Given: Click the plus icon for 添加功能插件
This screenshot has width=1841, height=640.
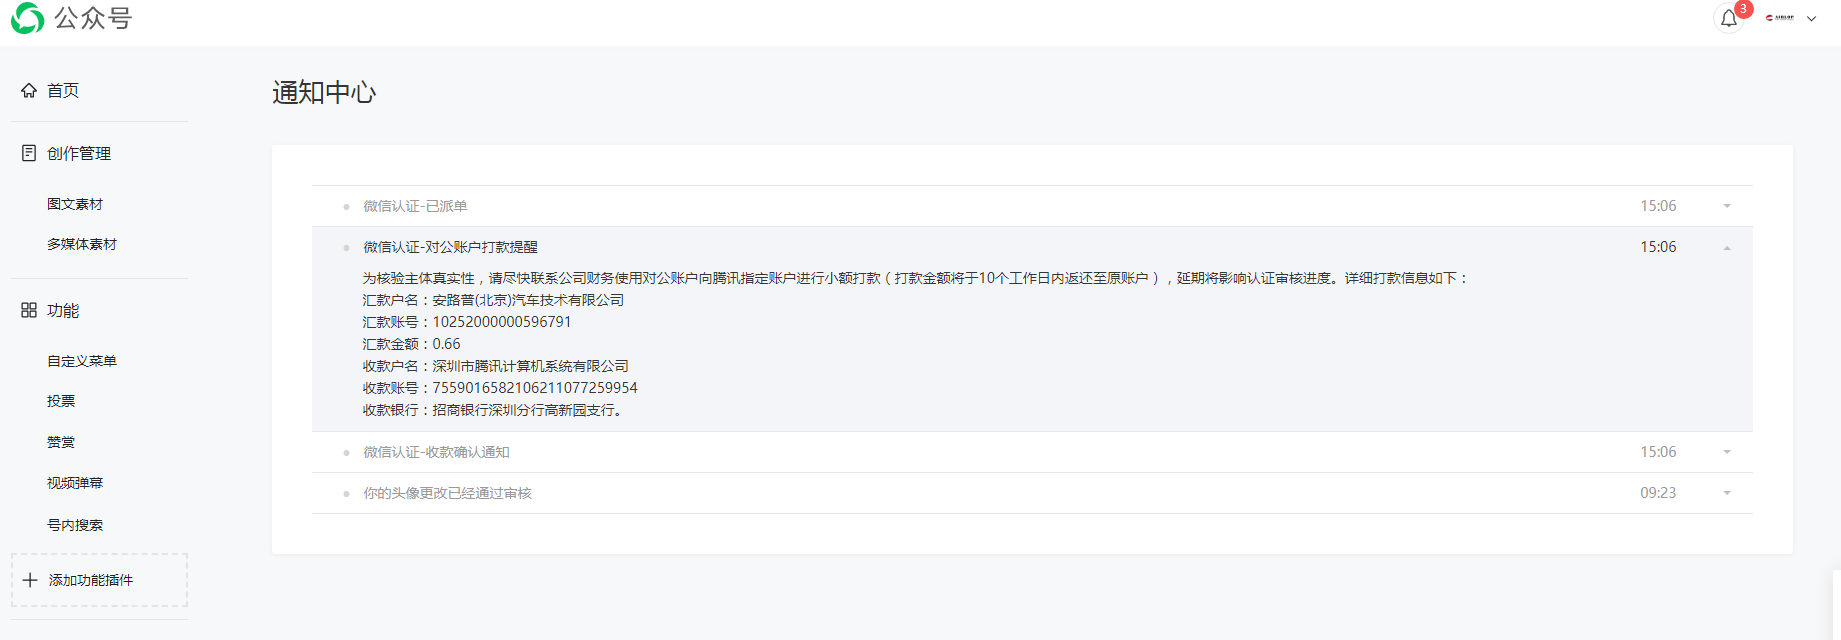Looking at the screenshot, I should pyautogui.click(x=30, y=580).
